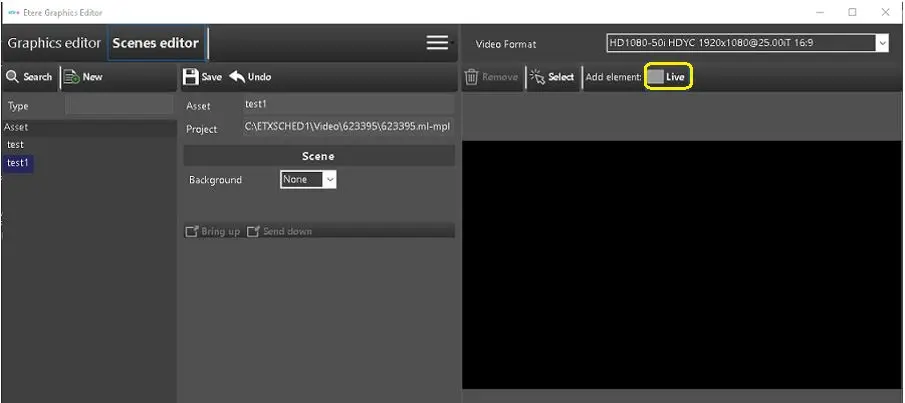Expand the Video Format dropdown
905x403 pixels.
point(881,43)
